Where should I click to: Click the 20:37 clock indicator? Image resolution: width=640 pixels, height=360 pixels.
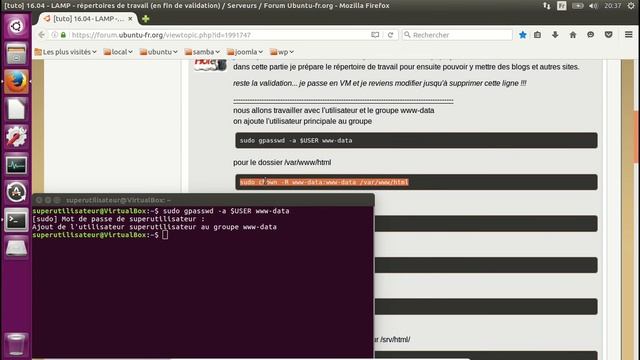pos(613,6)
